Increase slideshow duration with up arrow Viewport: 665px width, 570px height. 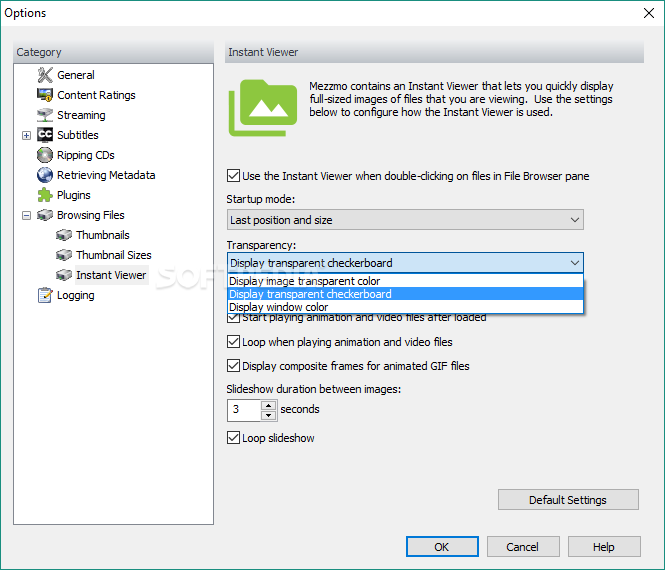(268, 405)
